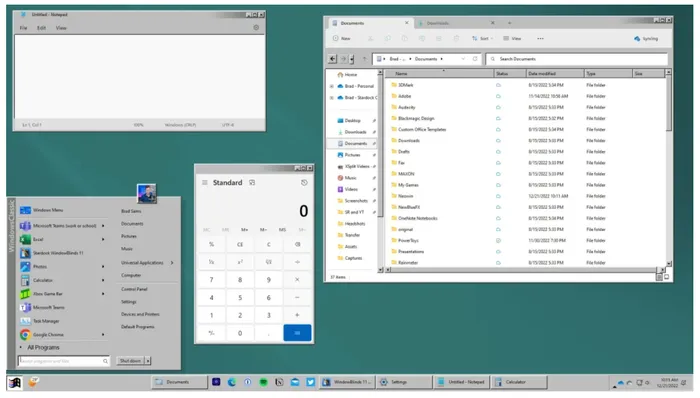
Task: Open Notepad settings gear icon
Action: 256,28
